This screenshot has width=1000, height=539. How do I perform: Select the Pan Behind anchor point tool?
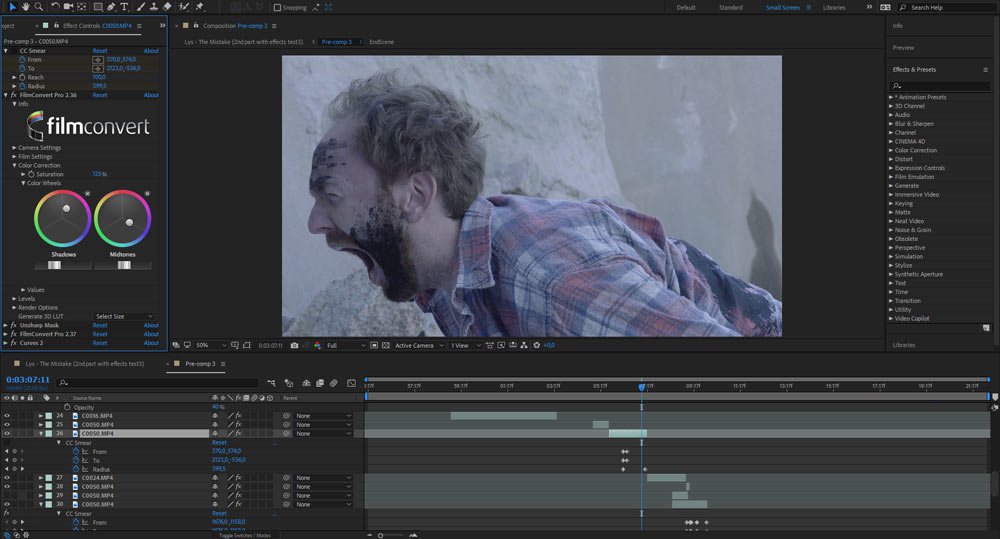click(82, 6)
